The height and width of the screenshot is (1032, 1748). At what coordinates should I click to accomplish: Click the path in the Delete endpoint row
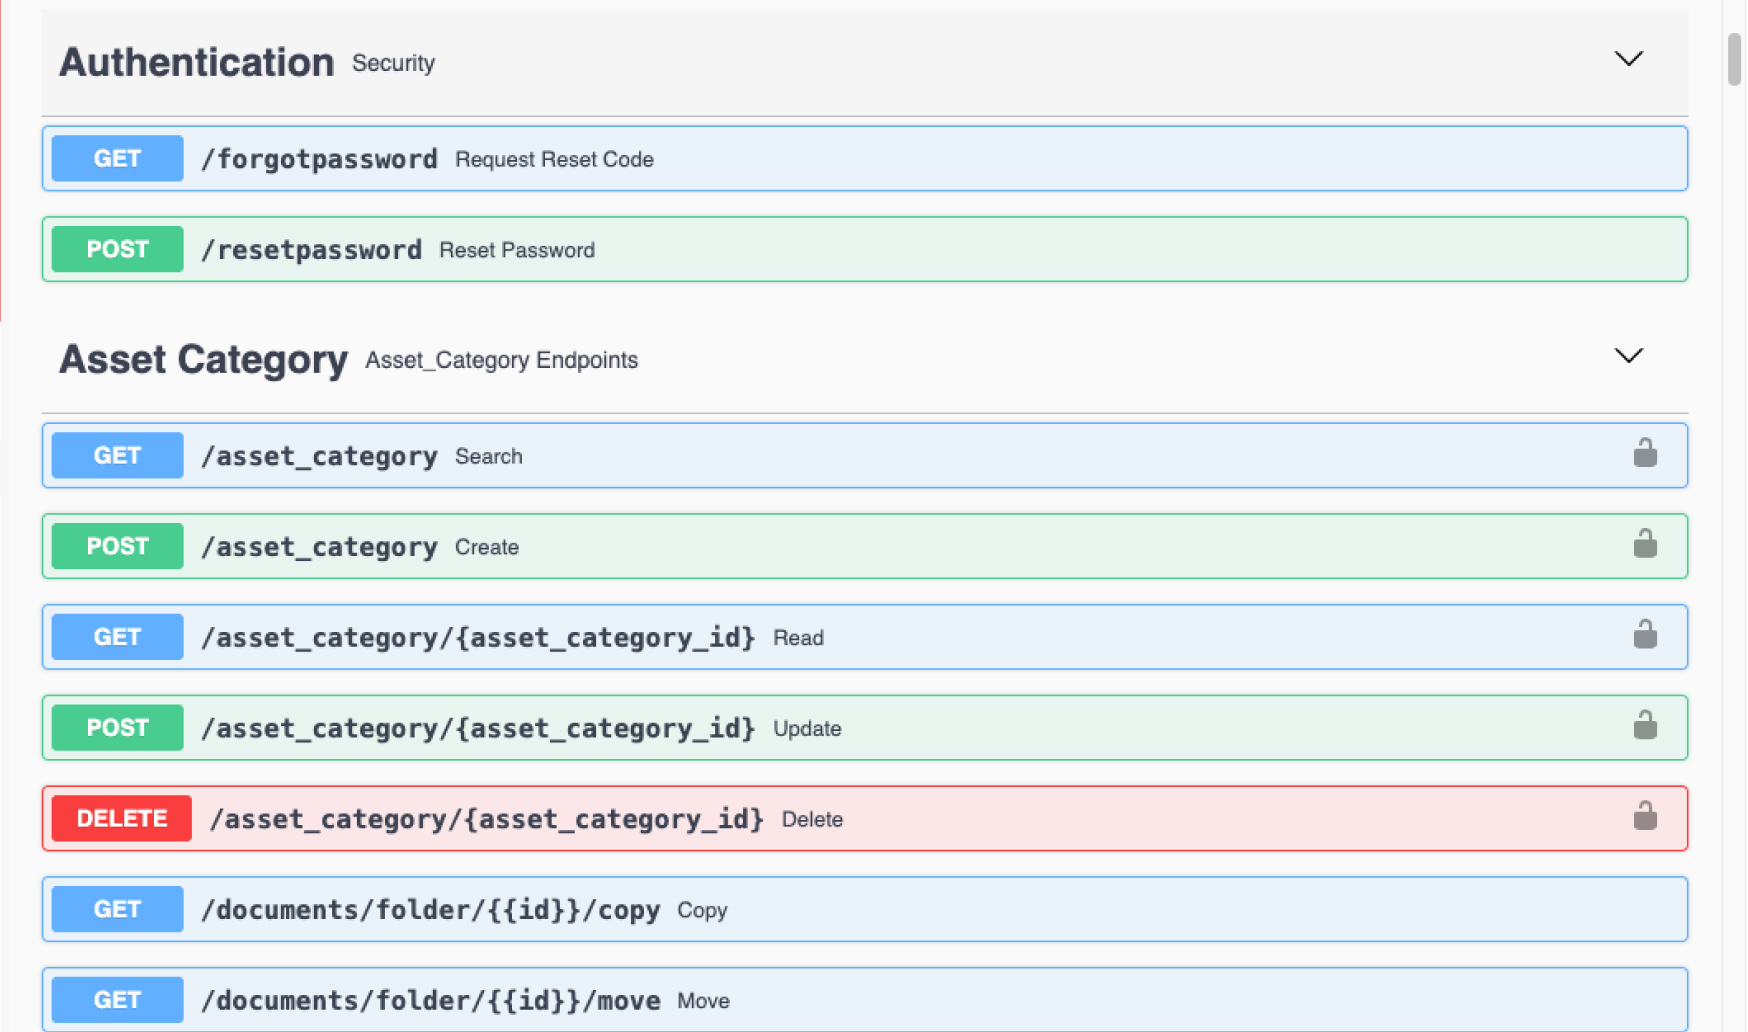coord(486,819)
